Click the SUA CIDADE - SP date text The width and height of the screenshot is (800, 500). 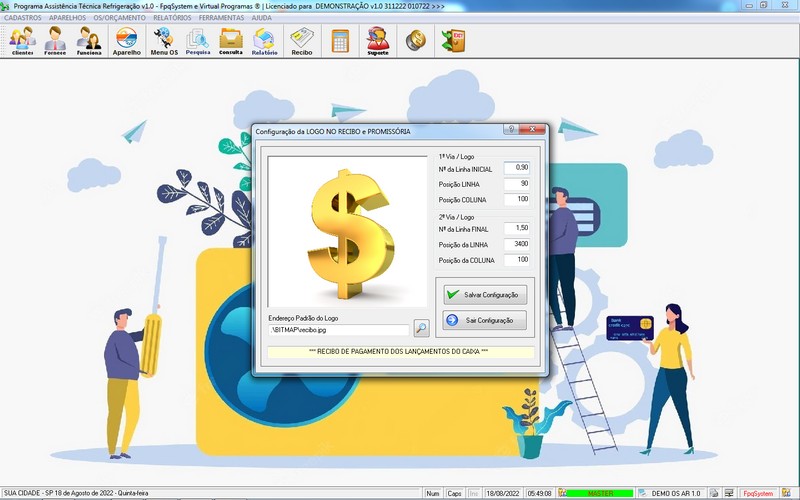[x=76, y=493]
